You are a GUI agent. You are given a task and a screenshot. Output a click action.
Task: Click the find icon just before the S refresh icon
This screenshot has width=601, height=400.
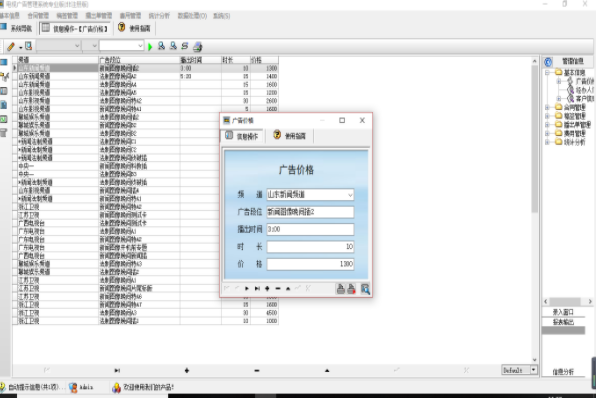[173, 46]
